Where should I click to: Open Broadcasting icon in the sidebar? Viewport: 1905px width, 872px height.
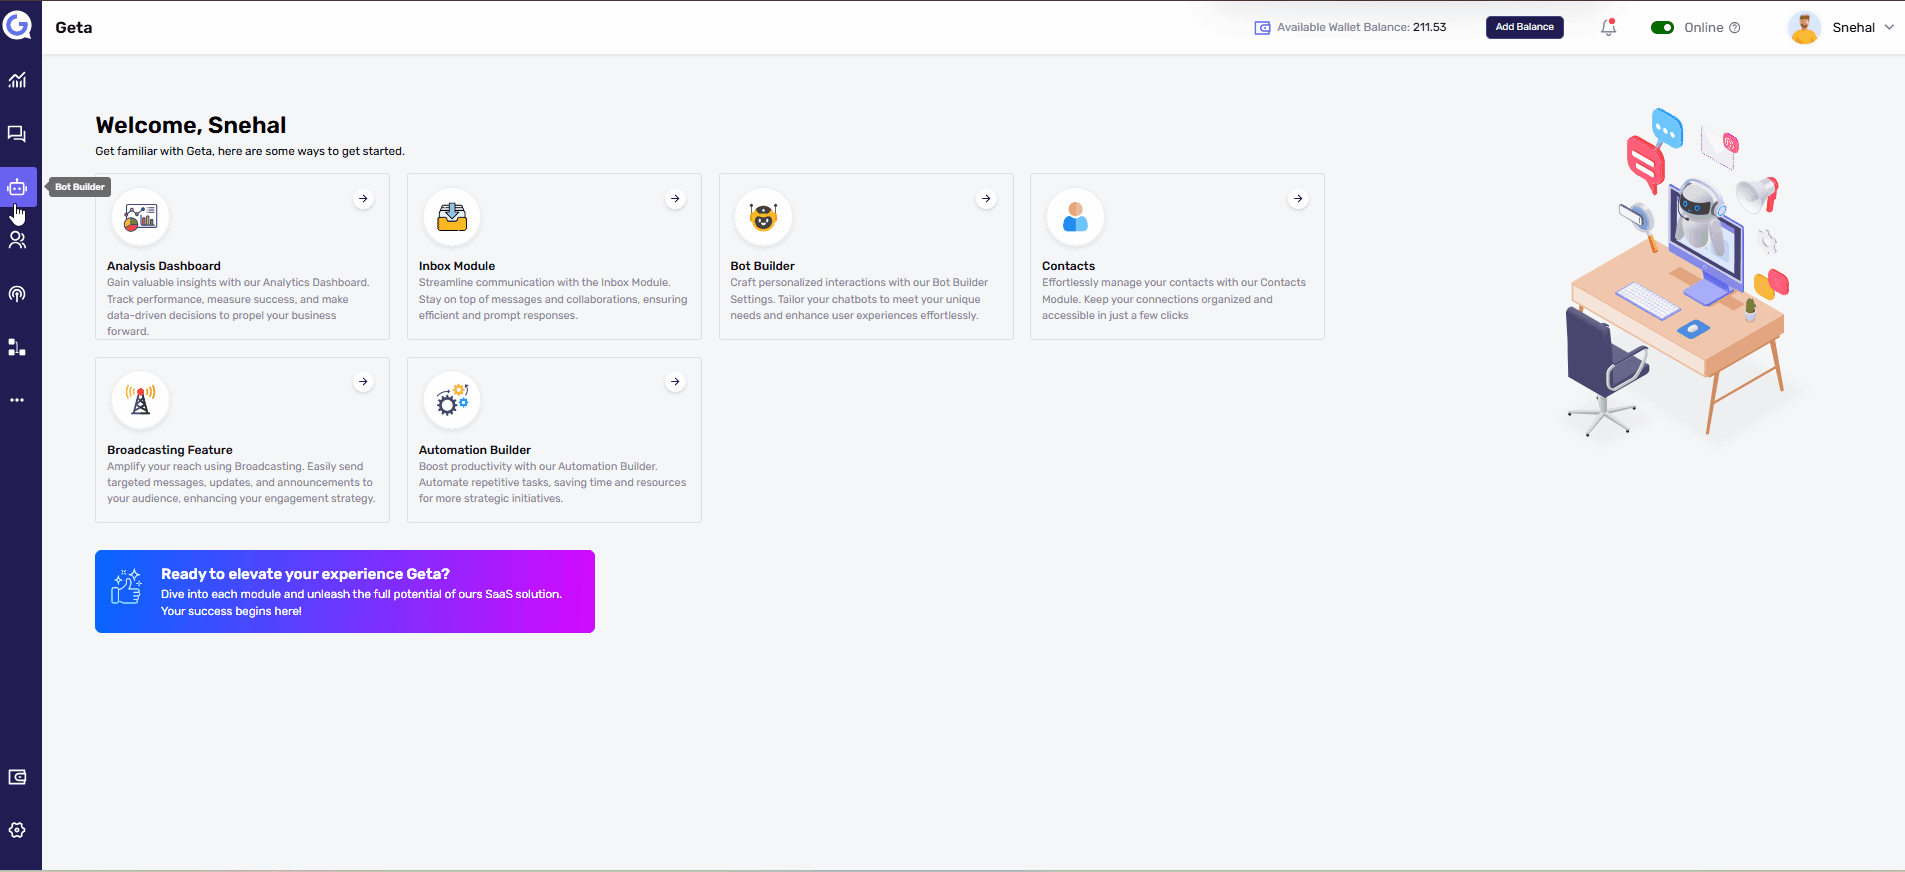tap(17, 294)
